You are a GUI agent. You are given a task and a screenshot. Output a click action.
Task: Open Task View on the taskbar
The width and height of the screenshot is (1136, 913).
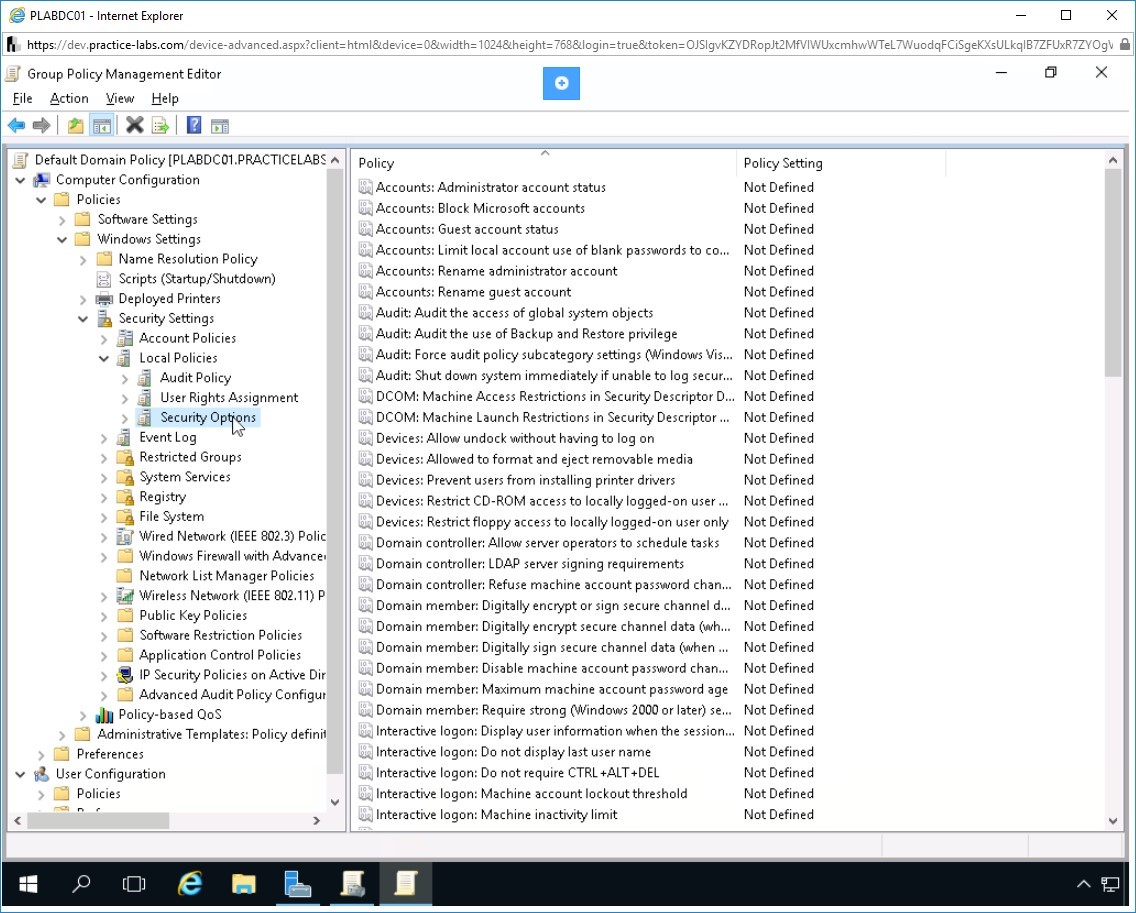coord(134,883)
